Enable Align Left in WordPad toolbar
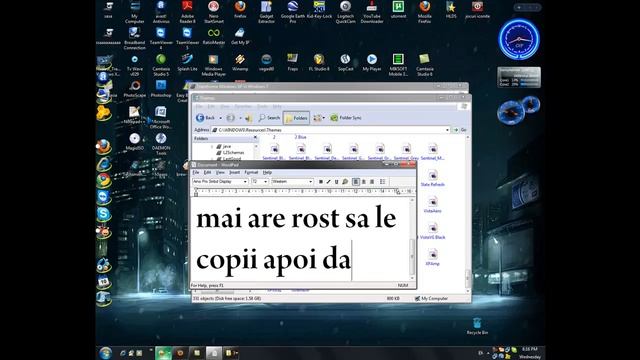This screenshot has height=360, width=640. [356, 182]
